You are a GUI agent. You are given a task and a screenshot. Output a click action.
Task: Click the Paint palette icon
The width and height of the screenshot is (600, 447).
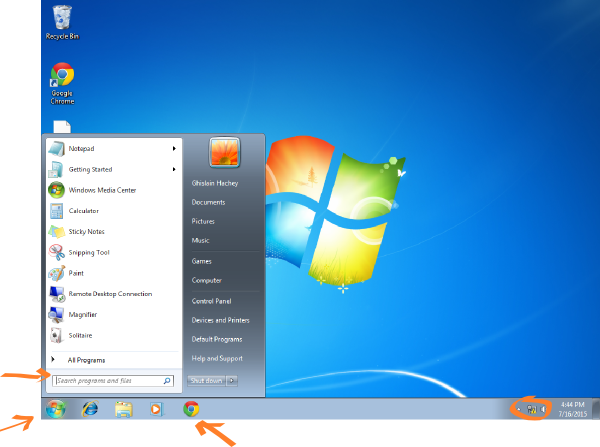(x=57, y=273)
